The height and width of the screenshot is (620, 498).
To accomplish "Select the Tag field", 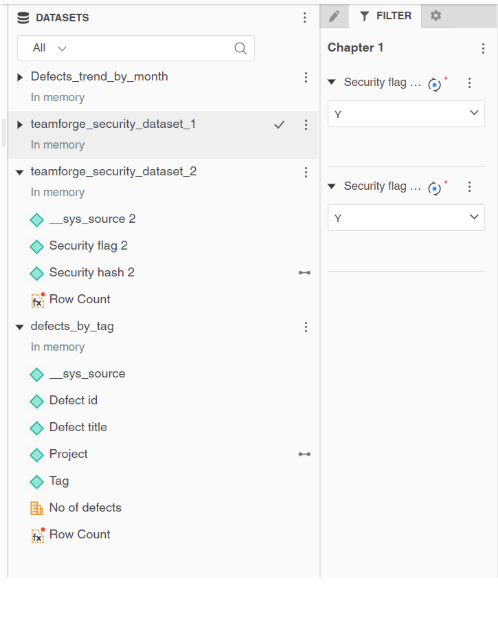I will point(59,481).
